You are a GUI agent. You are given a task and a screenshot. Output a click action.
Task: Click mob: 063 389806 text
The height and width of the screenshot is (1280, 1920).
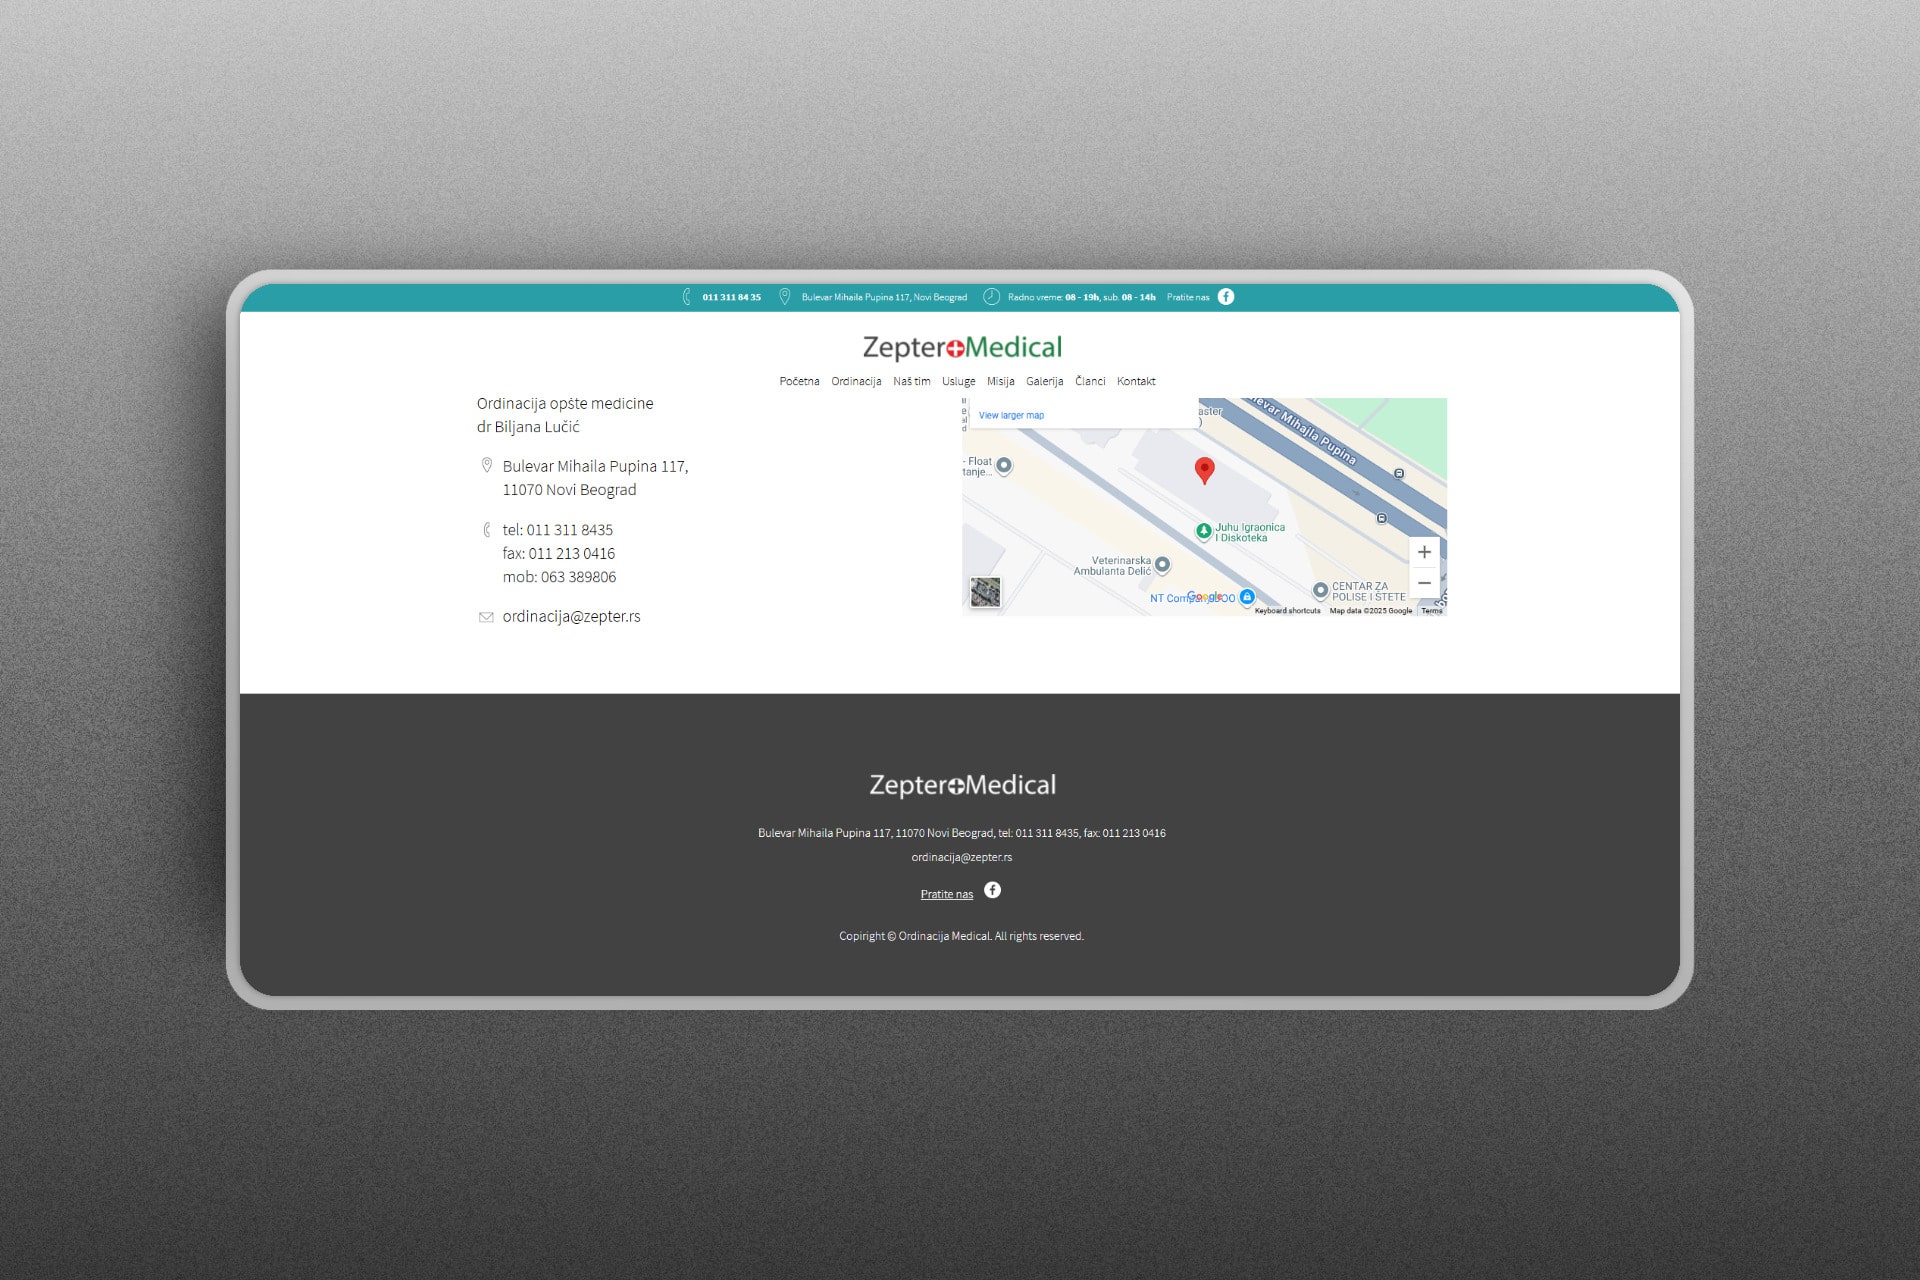tap(559, 577)
